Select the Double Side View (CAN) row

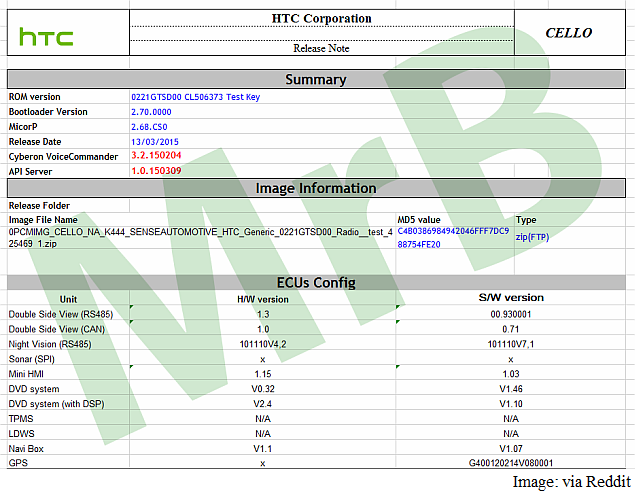(316, 330)
